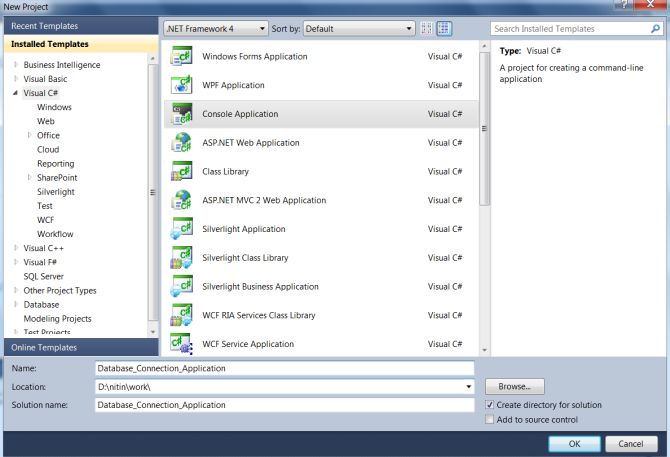Expand the SharePoint node
Viewport: 670px width, 457px height.
coord(29,177)
